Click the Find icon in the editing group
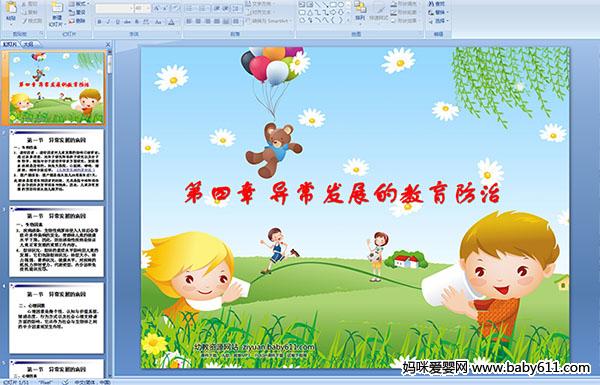 pos(437,4)
